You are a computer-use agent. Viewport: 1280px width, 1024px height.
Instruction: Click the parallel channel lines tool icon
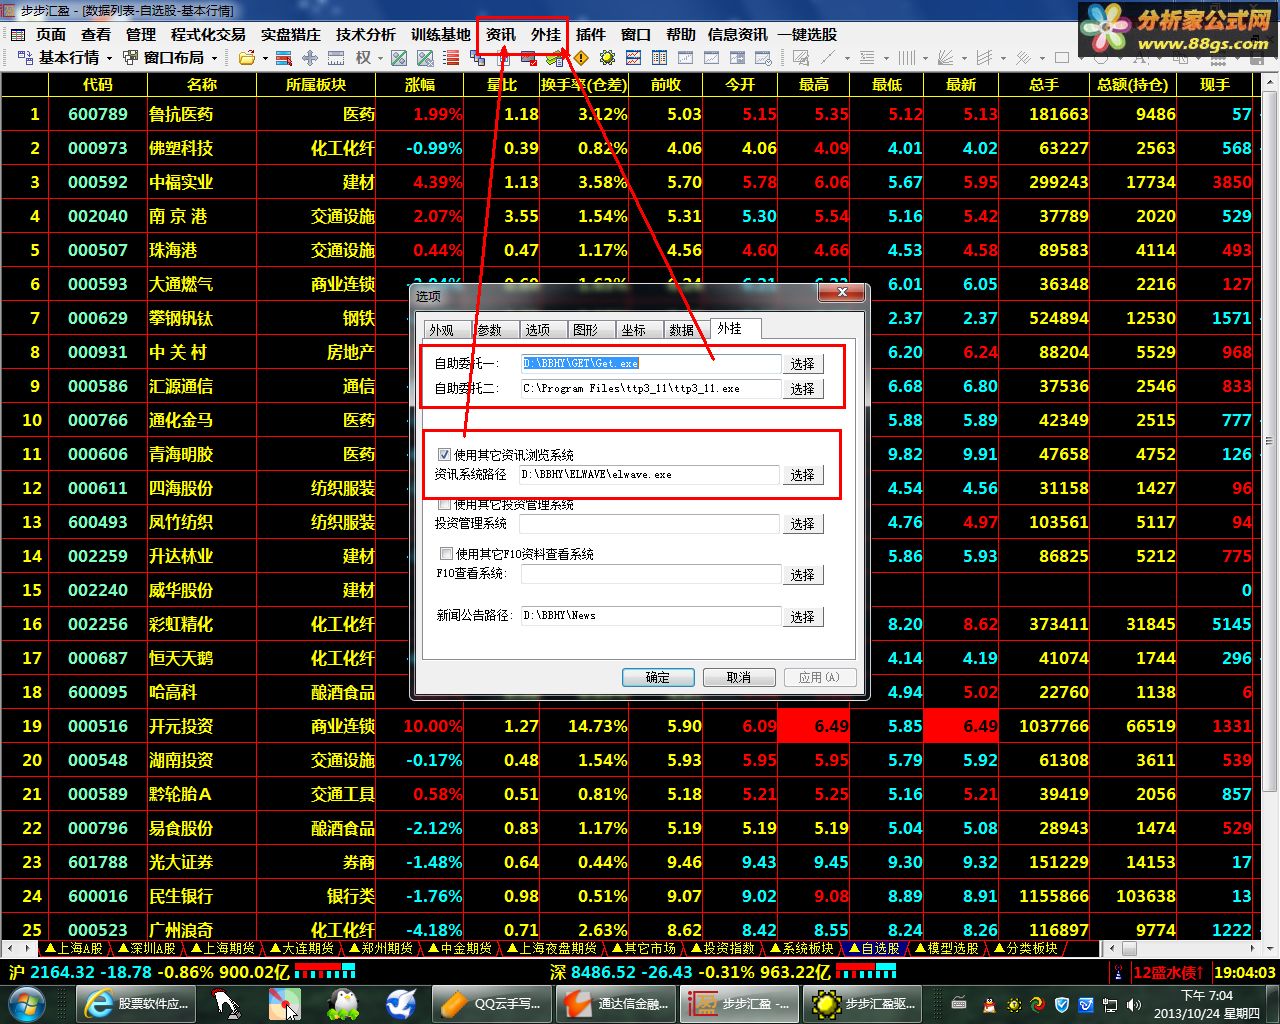pyautogui.click(x=985, y=58)
